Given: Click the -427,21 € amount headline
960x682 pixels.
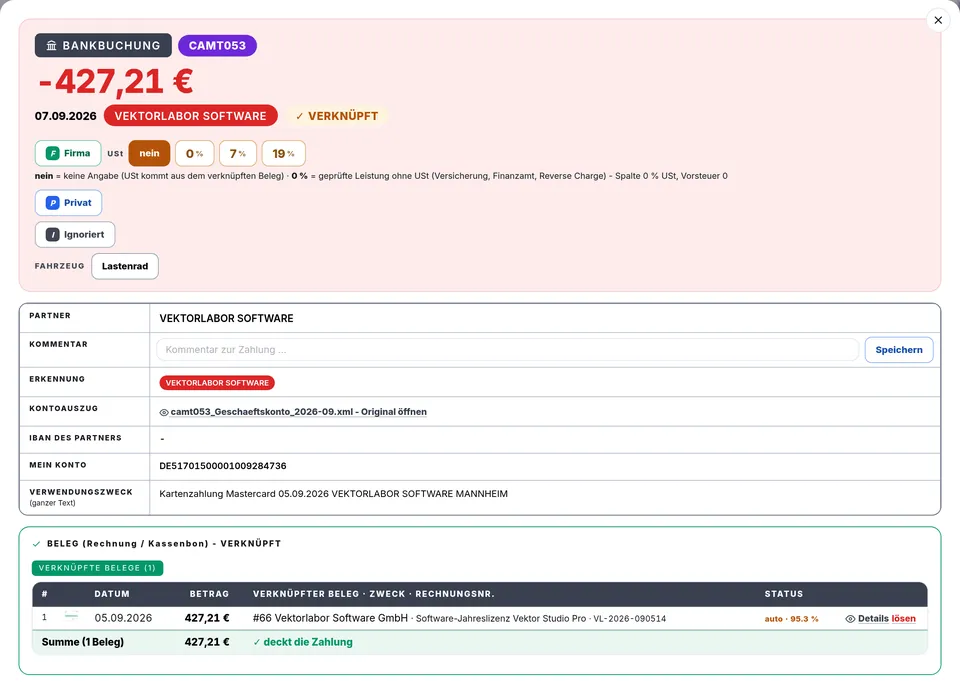Looking at the screenshot, I should pos(116,81).
